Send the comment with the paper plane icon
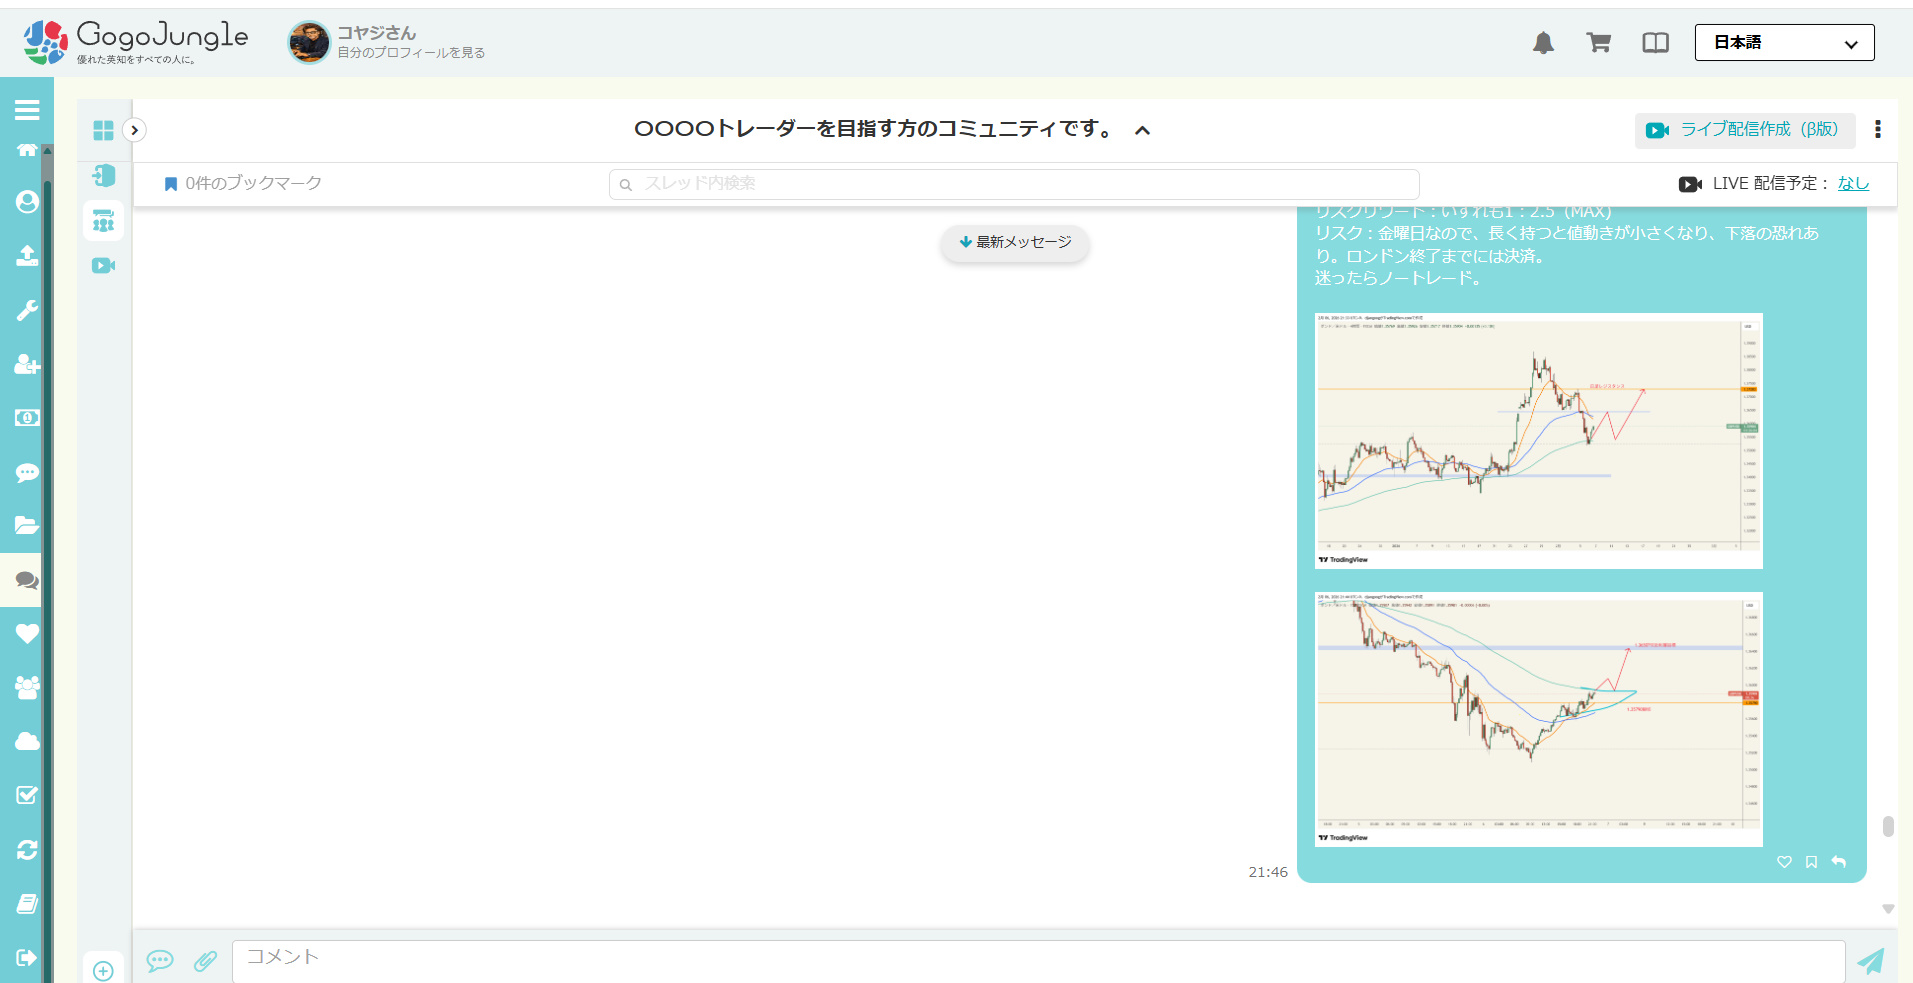The image size is (1913, 983). (1871, 961)
